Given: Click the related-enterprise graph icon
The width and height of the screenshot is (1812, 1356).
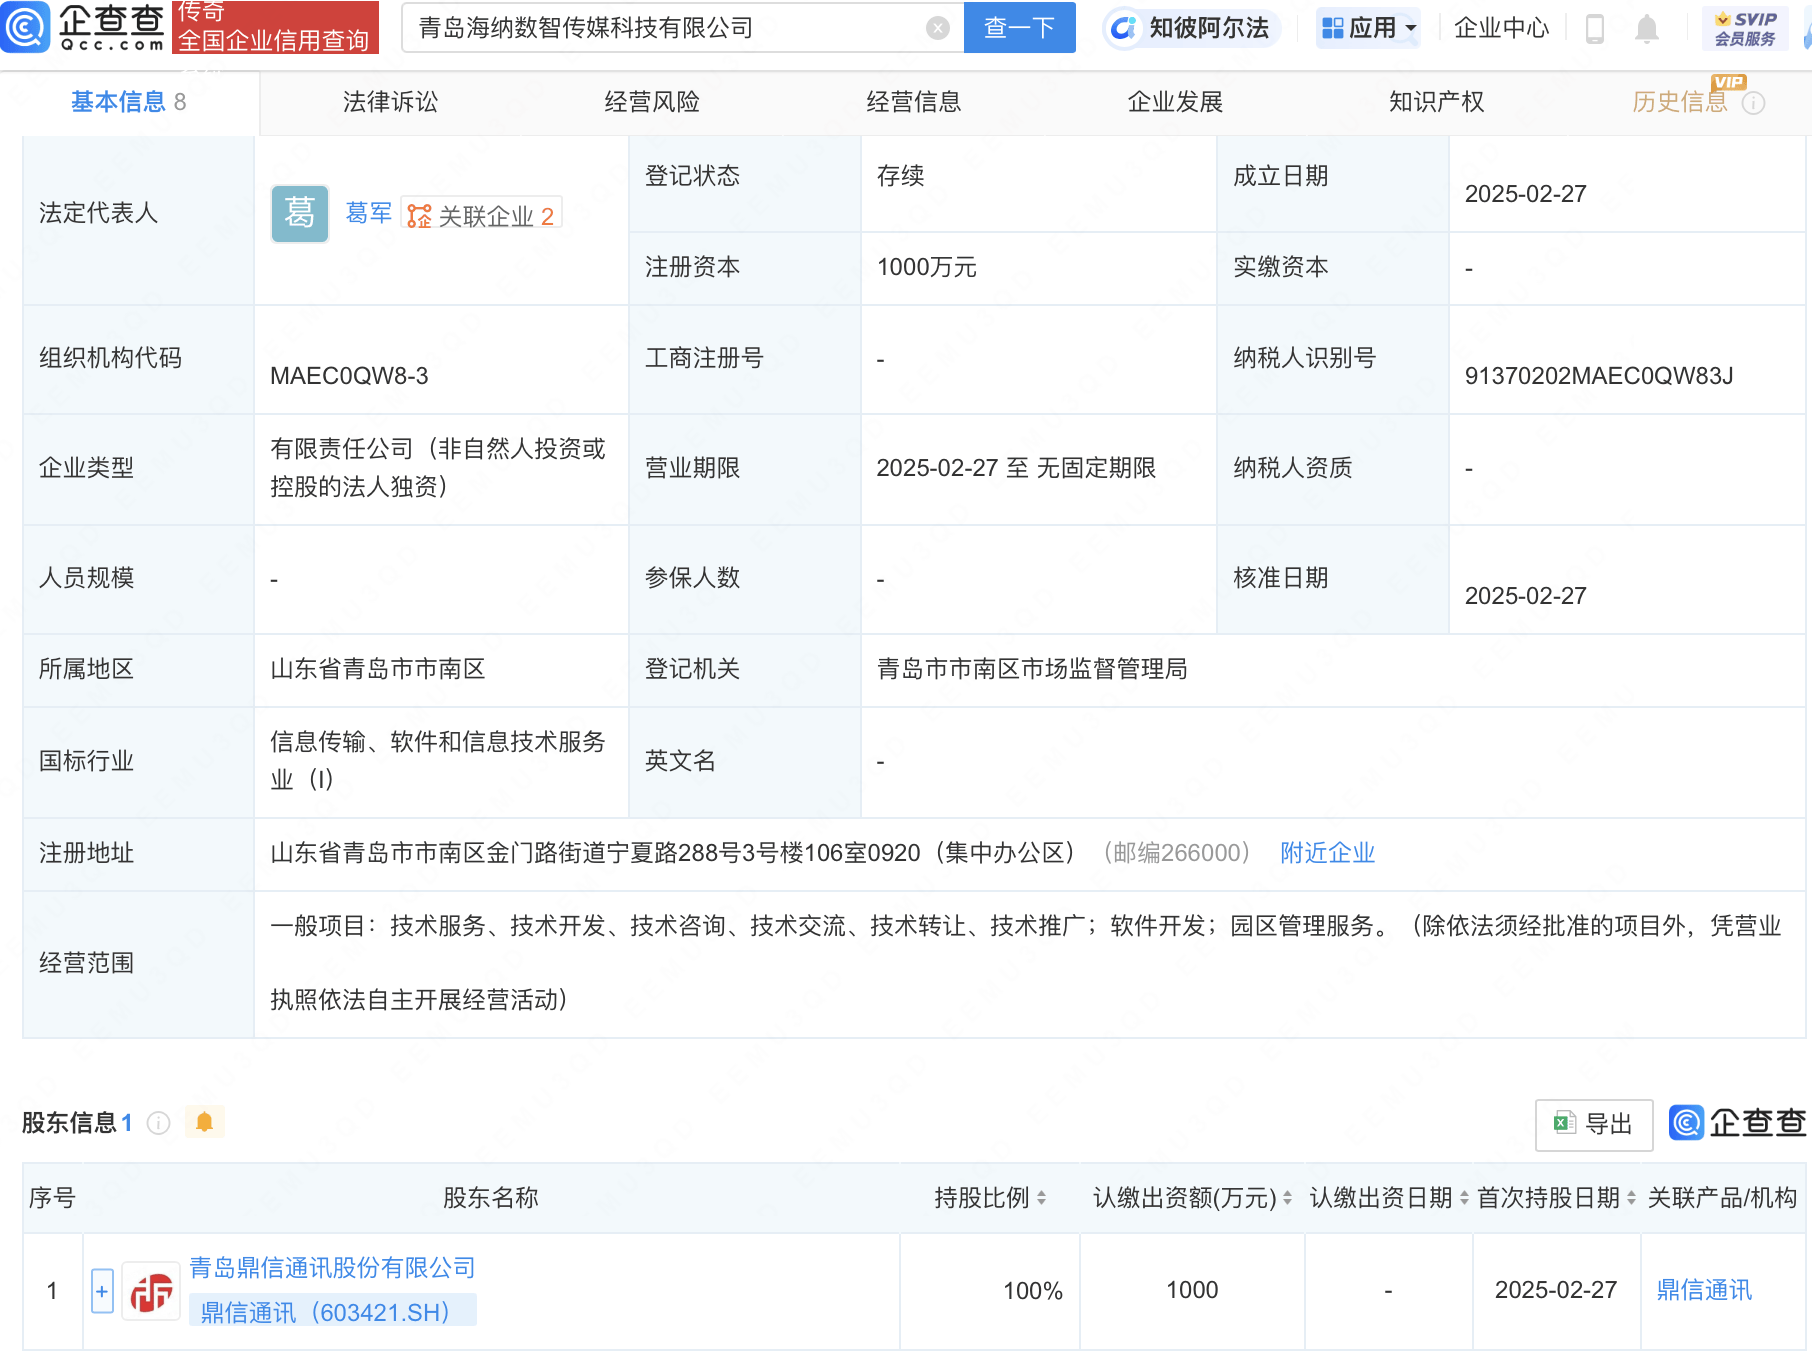Looking at the screenshot, I should click(419, 215).
